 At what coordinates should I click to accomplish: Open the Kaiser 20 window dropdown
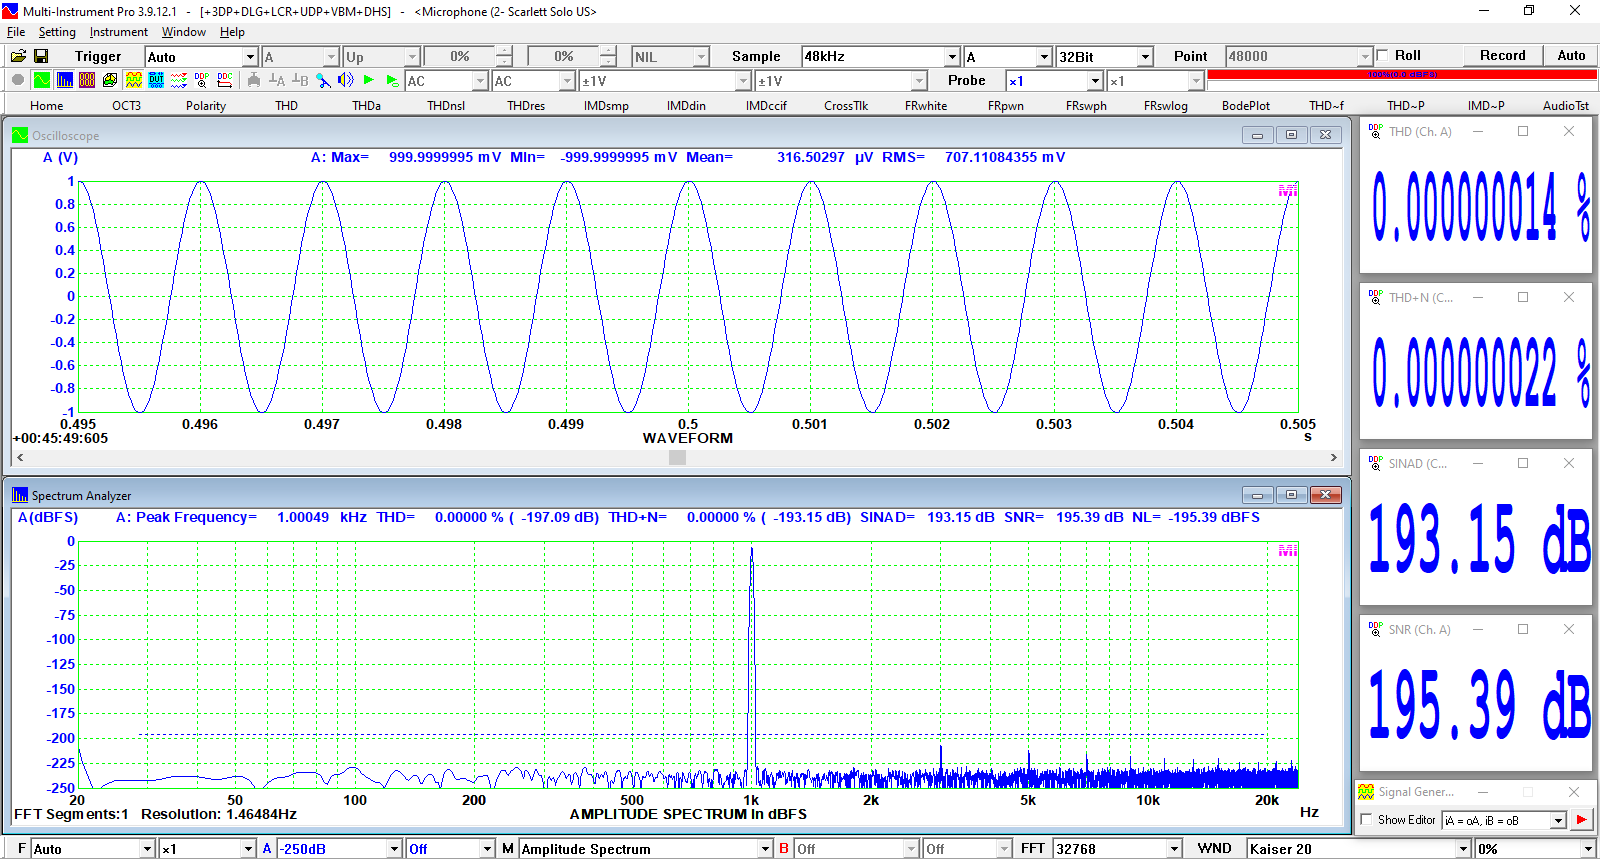click(1359, 849)
